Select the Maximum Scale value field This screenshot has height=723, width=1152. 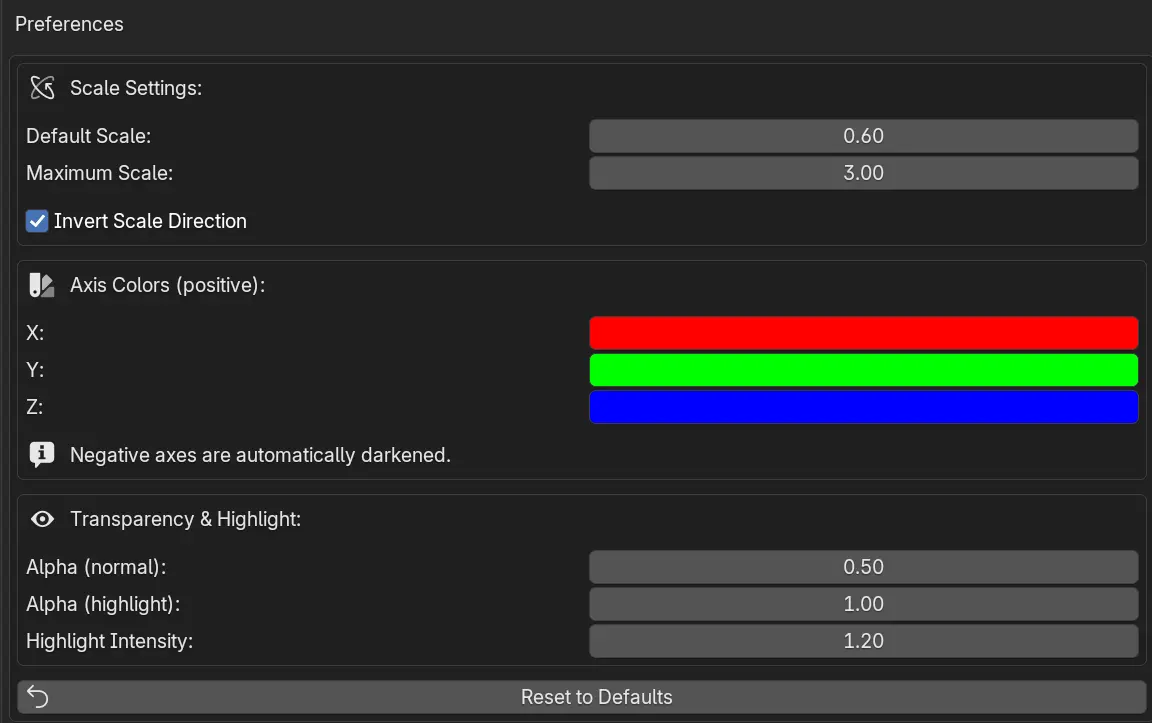(x=863, y=173)
